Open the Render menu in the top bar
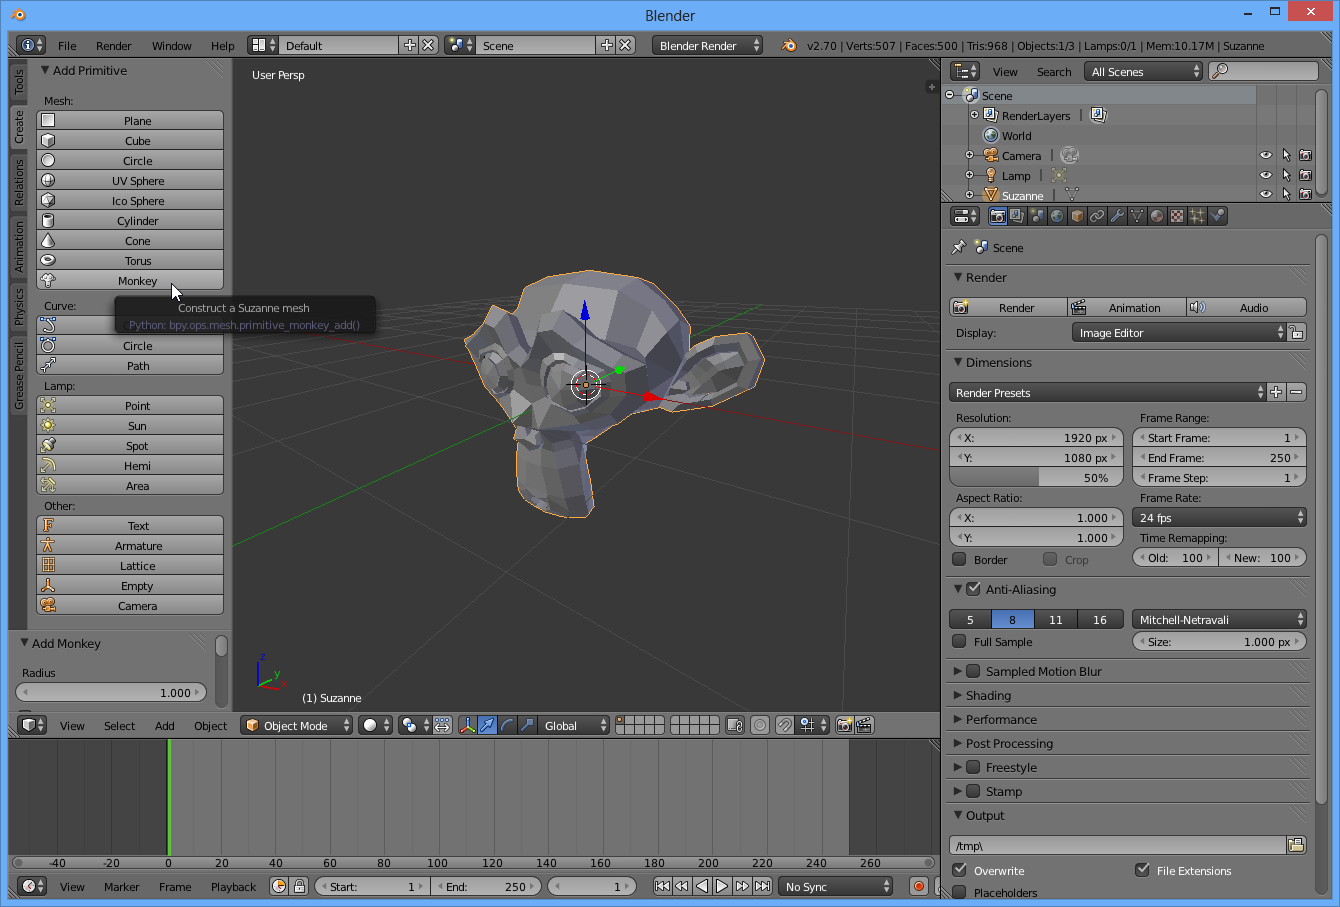1340x907 pixels. pos(113,46)
